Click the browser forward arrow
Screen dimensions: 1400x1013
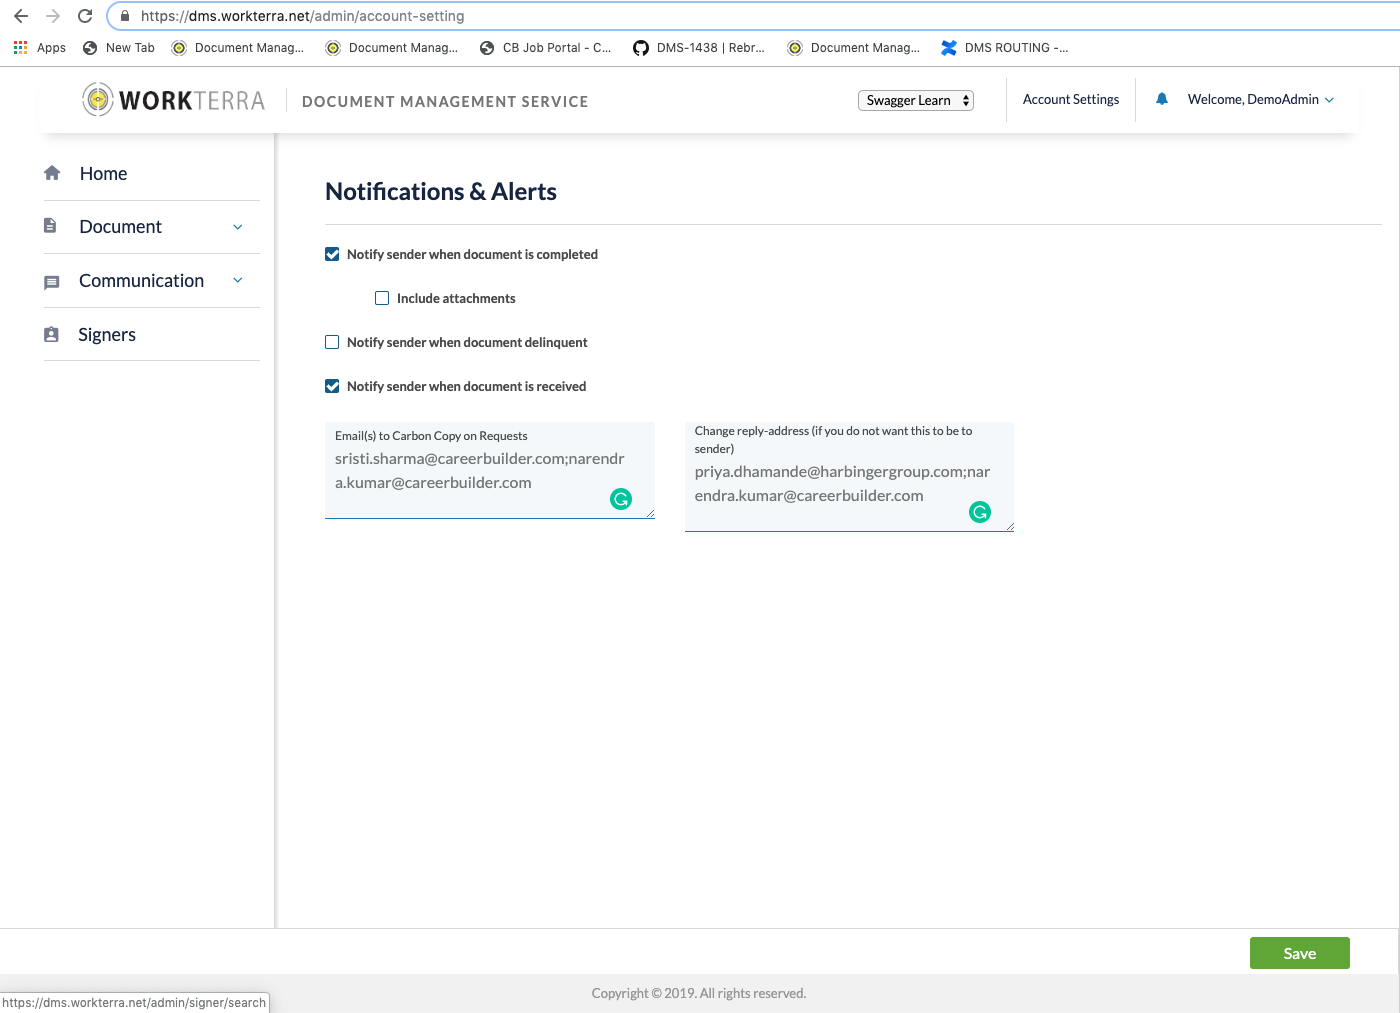(53, 16)
